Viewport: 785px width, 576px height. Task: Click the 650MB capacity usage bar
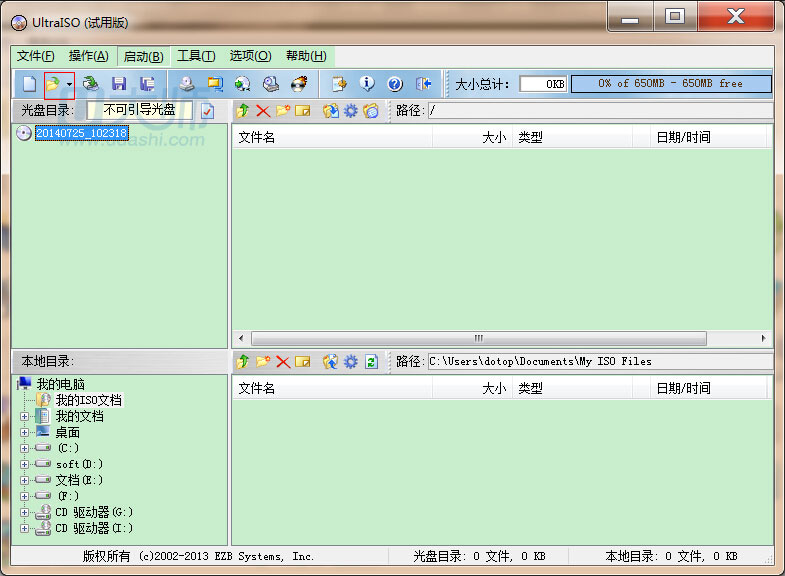click(x=670, y=84)
